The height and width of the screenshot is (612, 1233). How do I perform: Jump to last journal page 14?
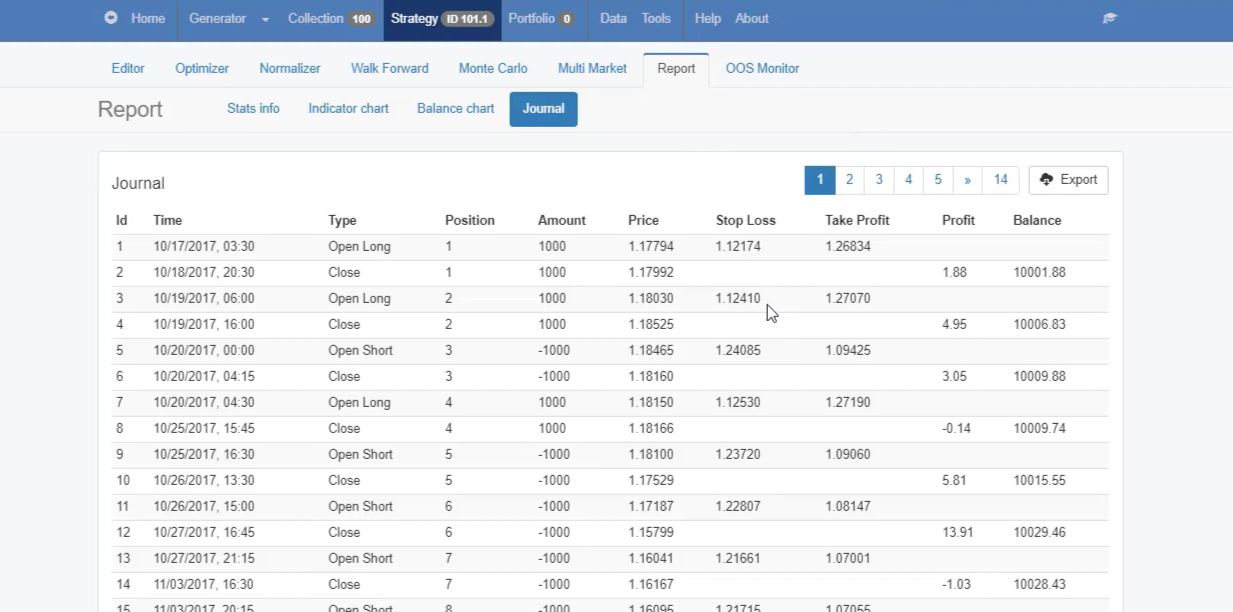[x=1000, y=180]
